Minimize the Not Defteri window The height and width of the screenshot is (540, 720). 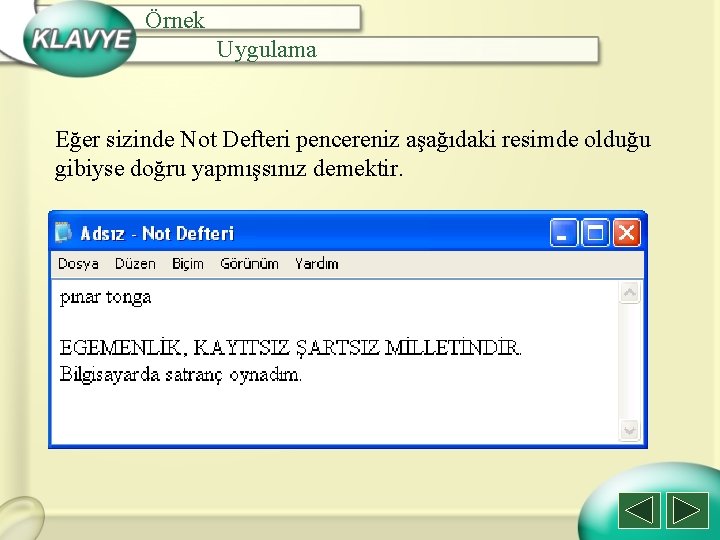pyautogui.click(x=563, y=233)
